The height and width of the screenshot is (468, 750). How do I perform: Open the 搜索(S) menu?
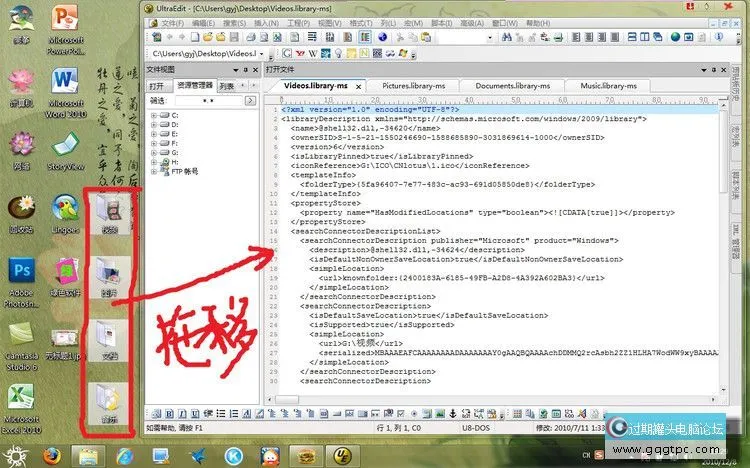point(234,23)
